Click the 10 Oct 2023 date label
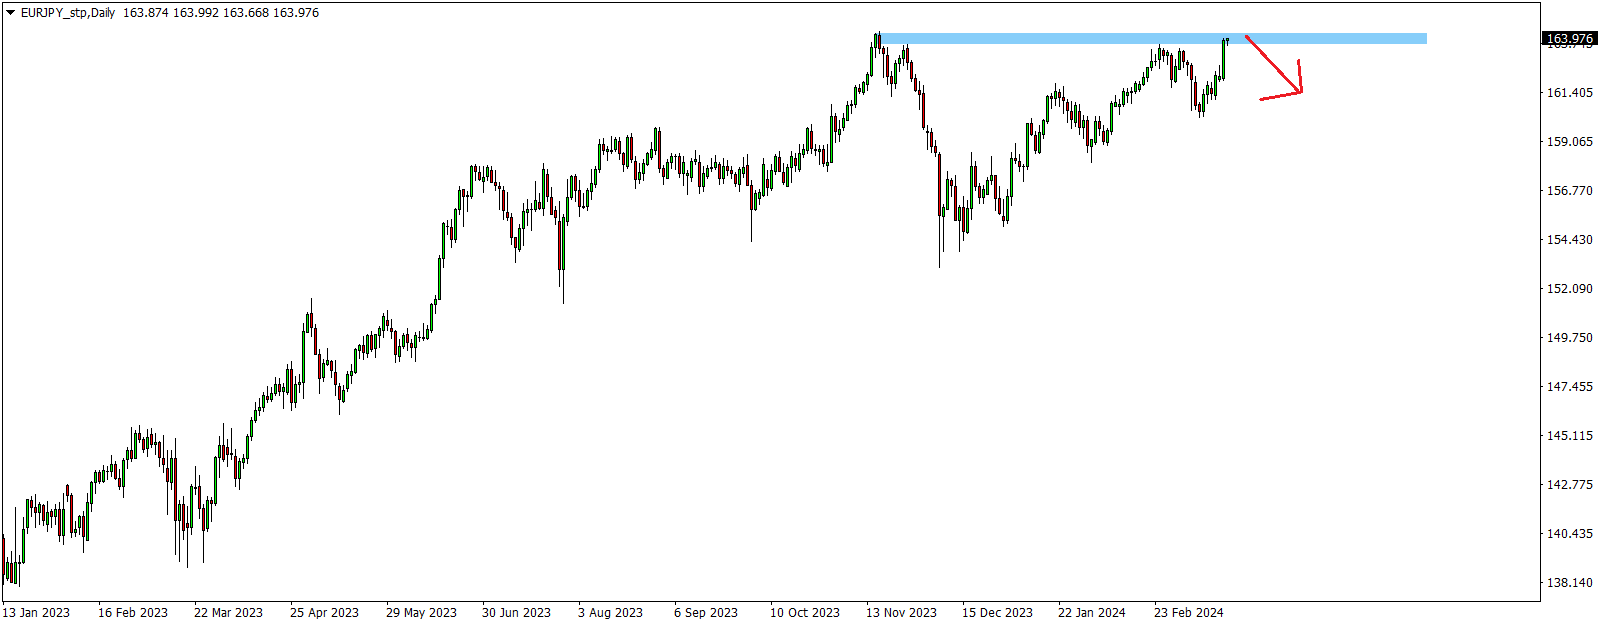Screen dimensions: 1604x625 (x=805, y=613)
